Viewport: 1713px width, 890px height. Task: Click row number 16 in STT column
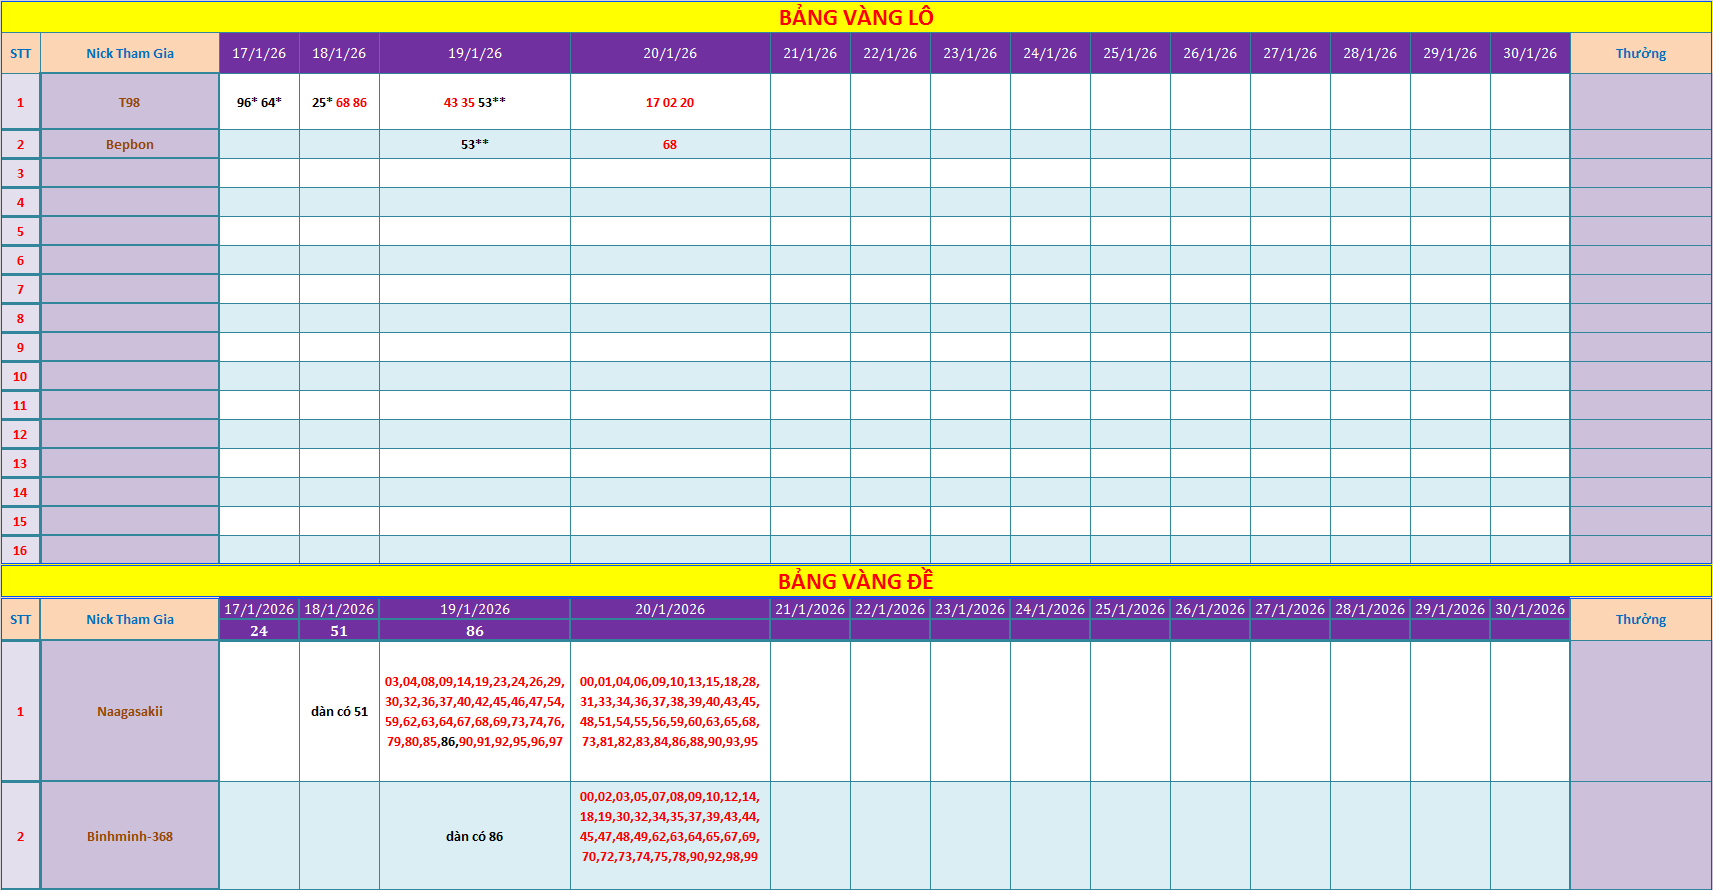tap(20, 550)
